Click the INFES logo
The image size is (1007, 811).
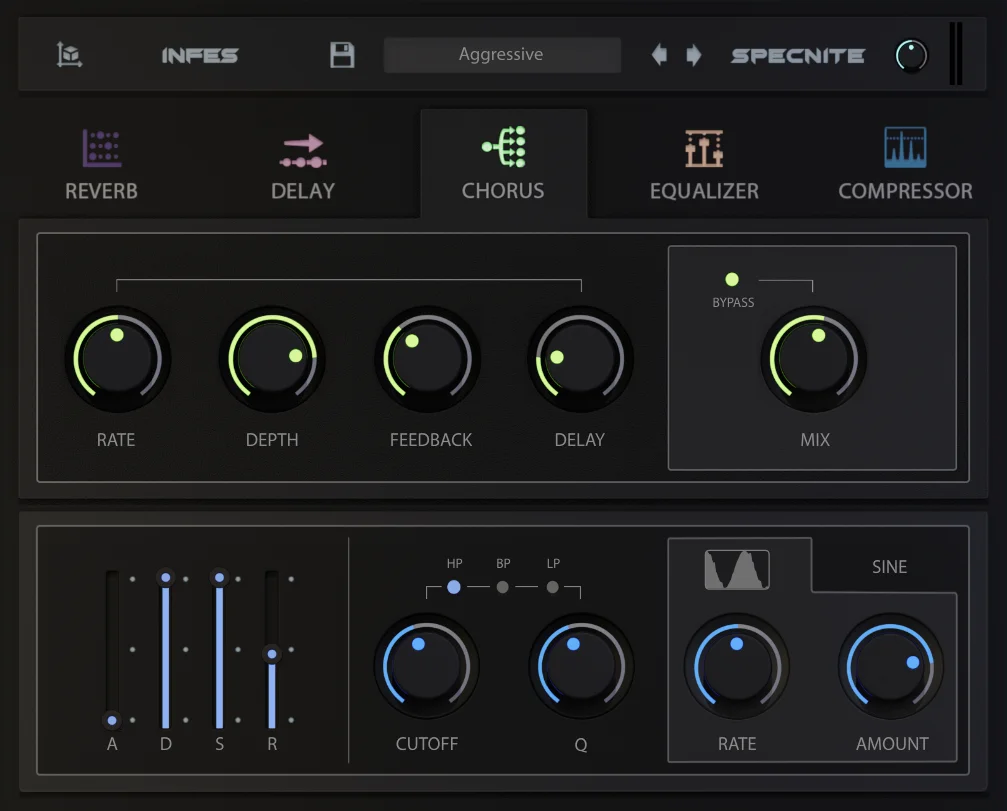pyautogui.click(x=200, y=56)
